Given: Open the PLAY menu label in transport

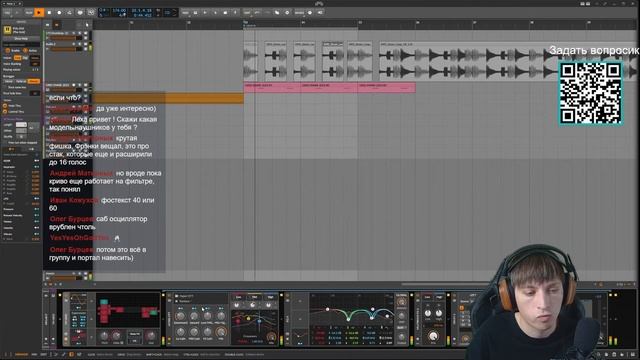Looking at the screenshot, I should (x=29, y=13).
